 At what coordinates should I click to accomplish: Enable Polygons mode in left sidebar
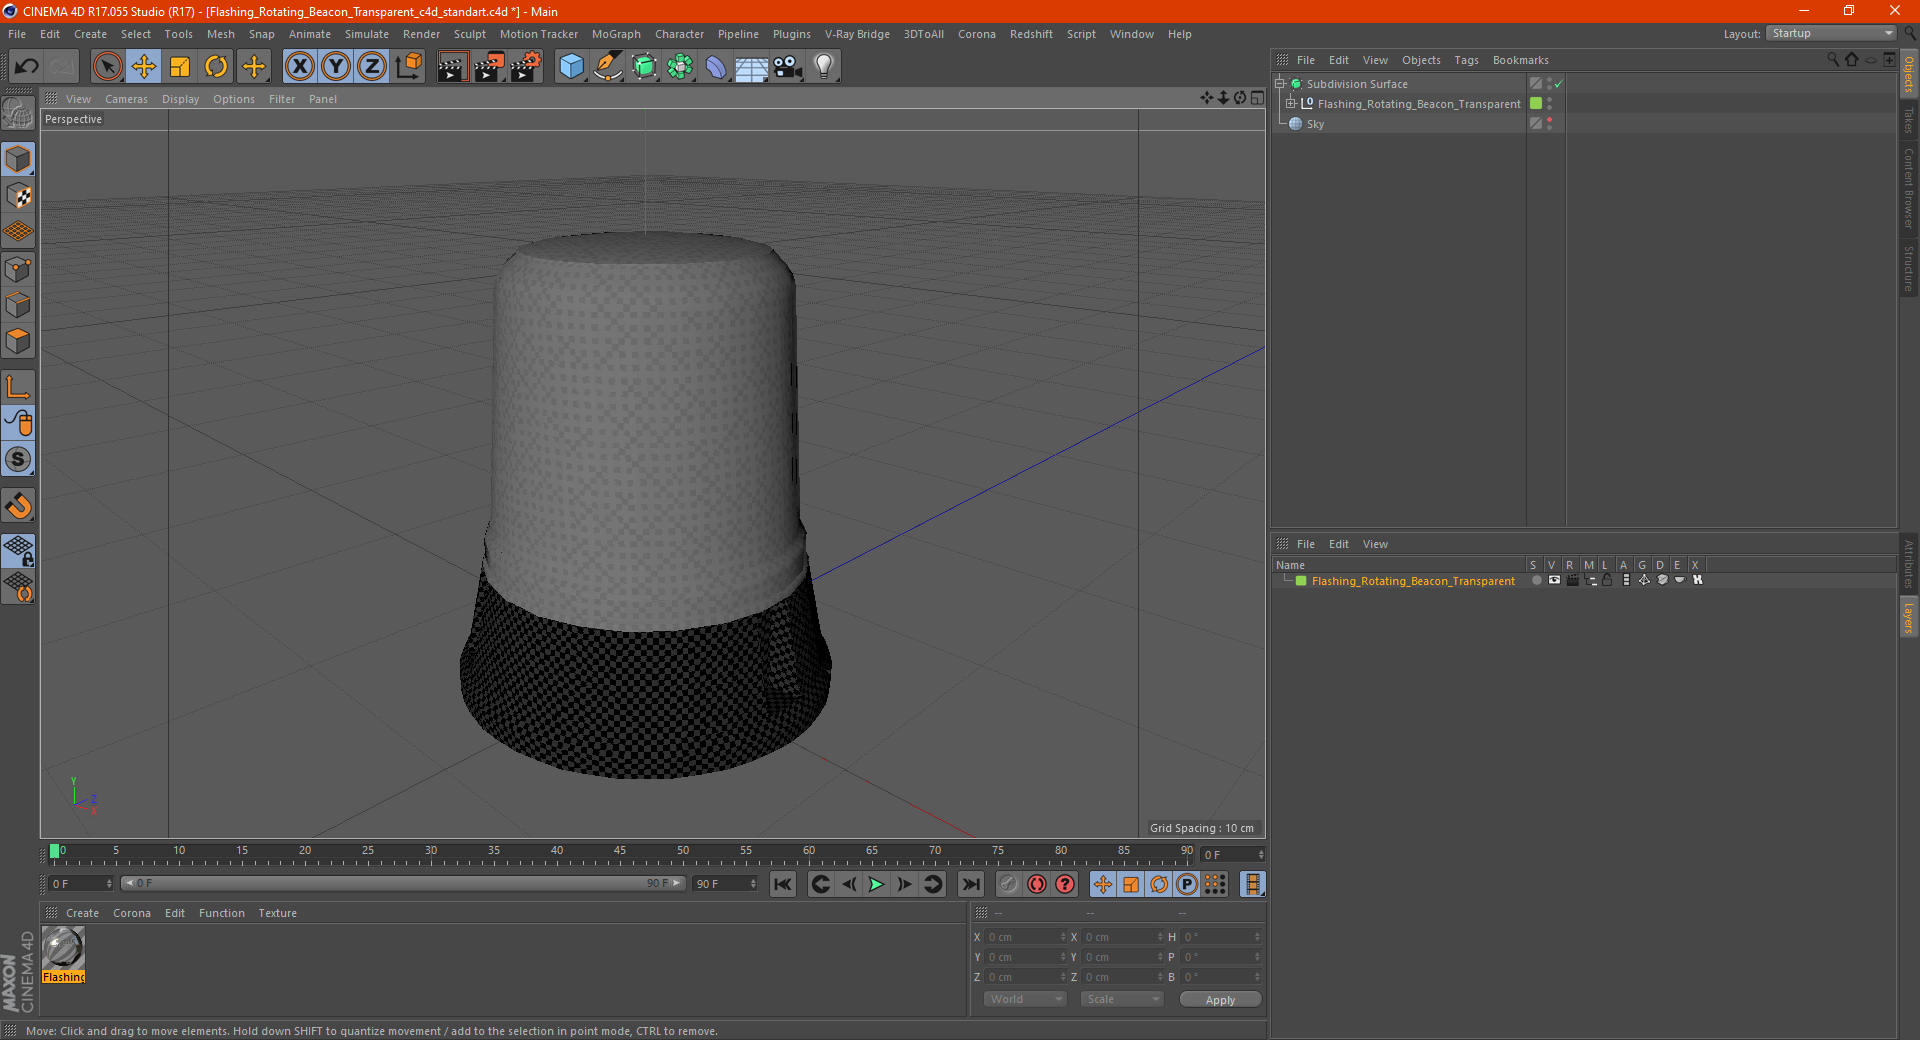(x=18, y=341)
